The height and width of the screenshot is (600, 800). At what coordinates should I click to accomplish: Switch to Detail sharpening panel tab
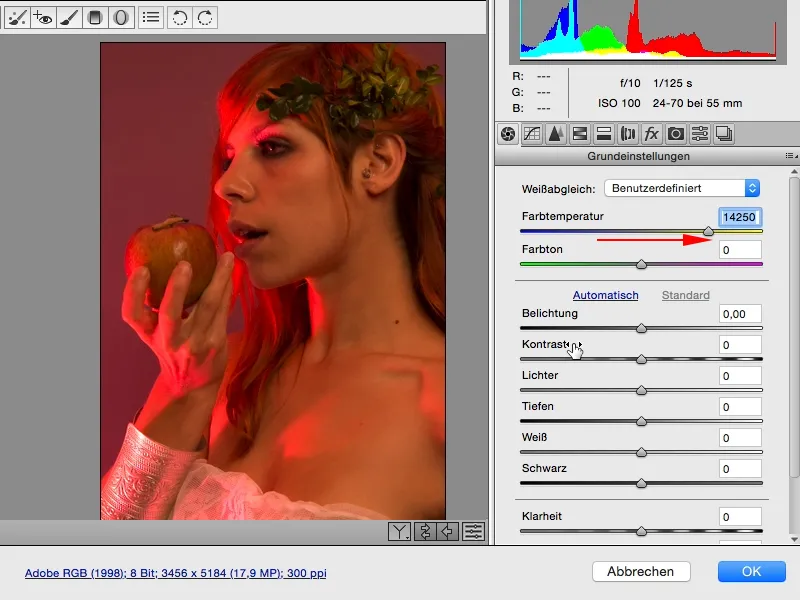pyautogui.click(x=556, y=134)
